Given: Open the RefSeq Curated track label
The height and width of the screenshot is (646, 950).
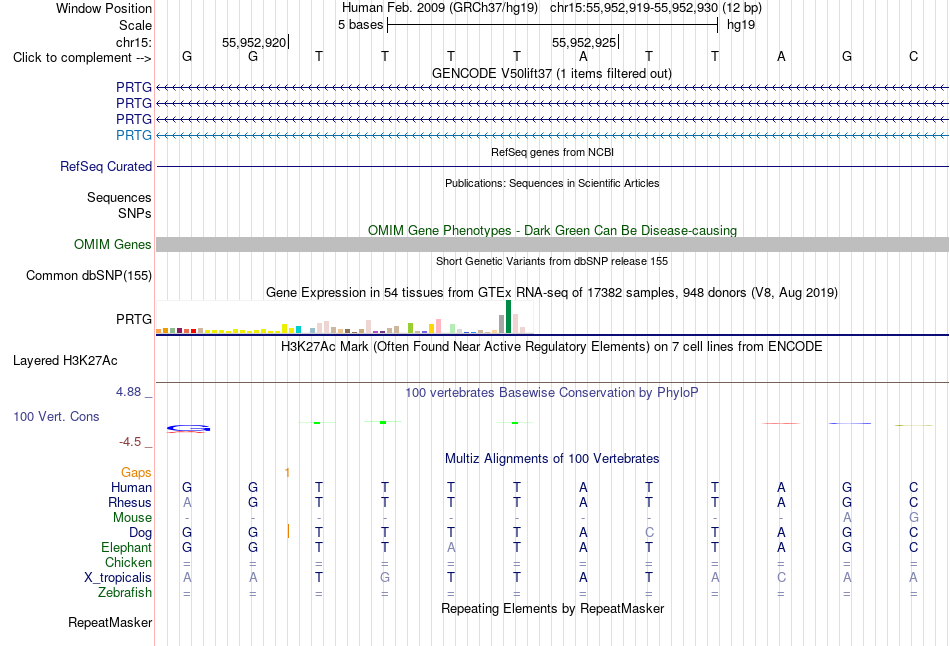Looking at the screenshot, I should (106, 166).
